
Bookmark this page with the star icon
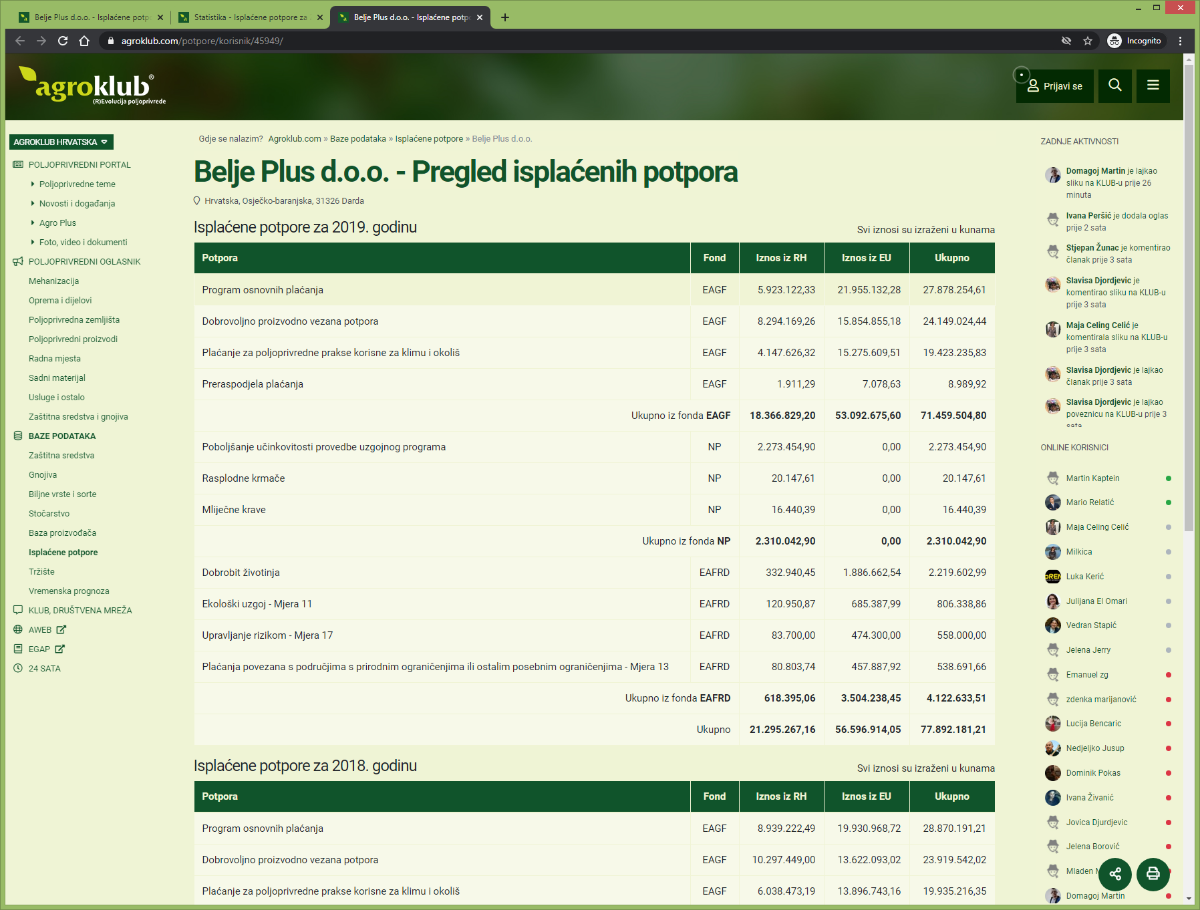coord(1088,41)
